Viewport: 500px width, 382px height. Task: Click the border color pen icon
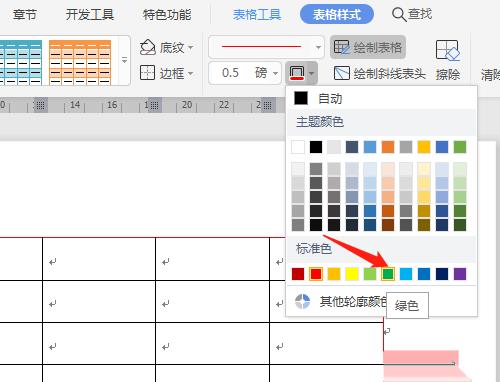[297, 73]
